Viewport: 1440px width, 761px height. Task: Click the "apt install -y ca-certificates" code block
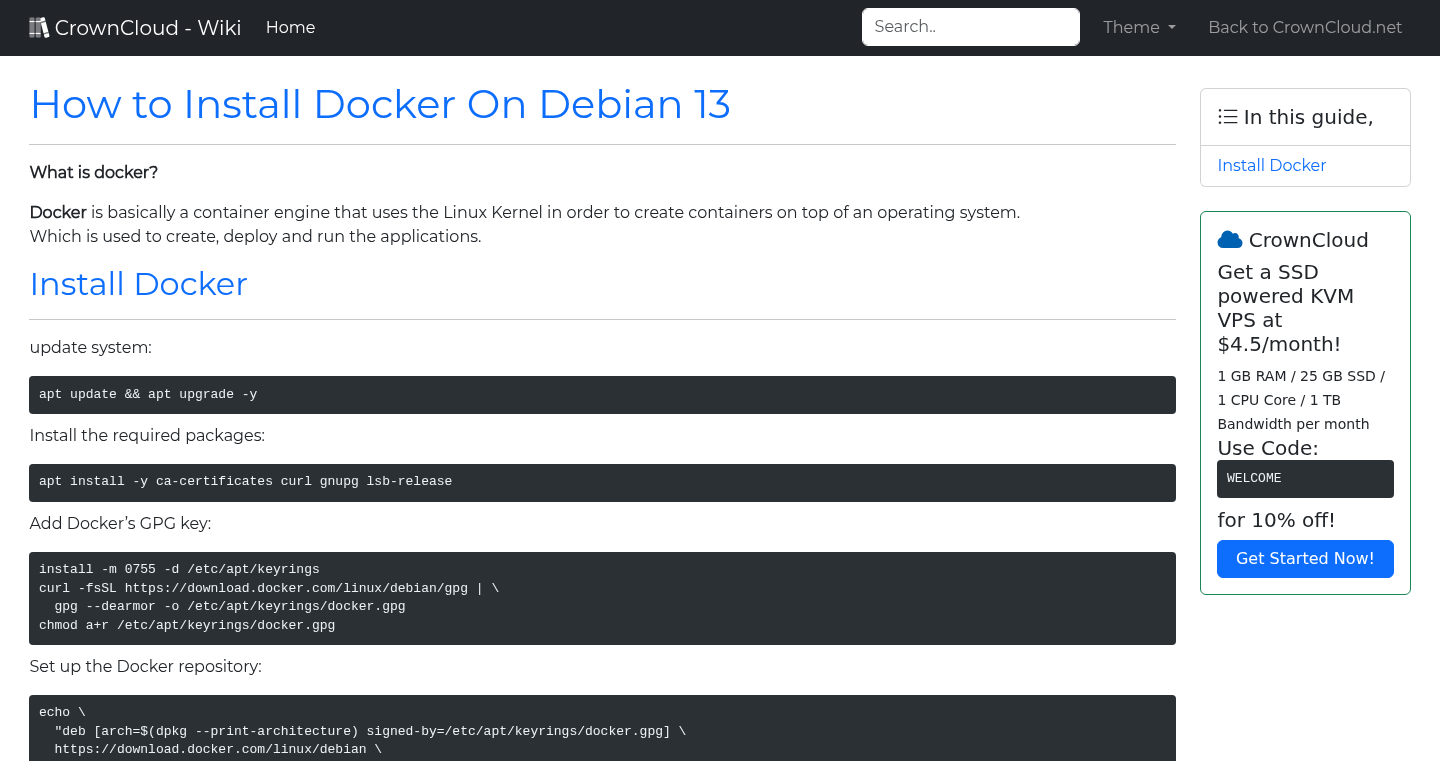pyautogui.click(x=602, y=481)
